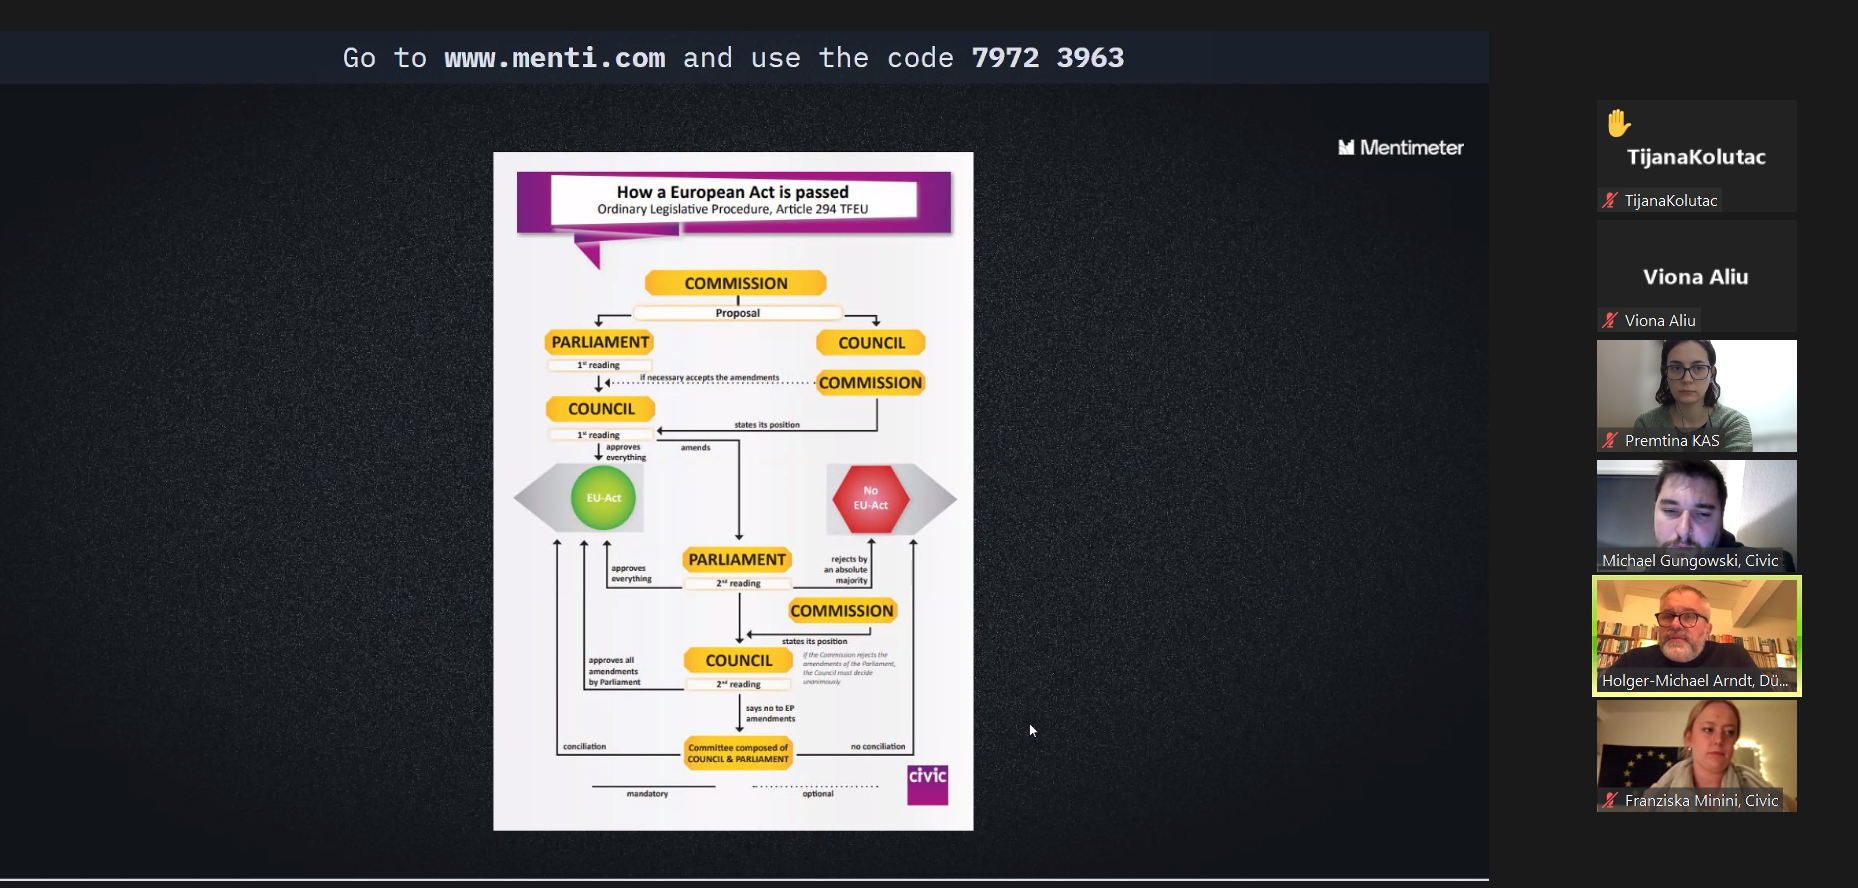Click the Committee composed of Council & Parliament box

(x=738, y=753)
